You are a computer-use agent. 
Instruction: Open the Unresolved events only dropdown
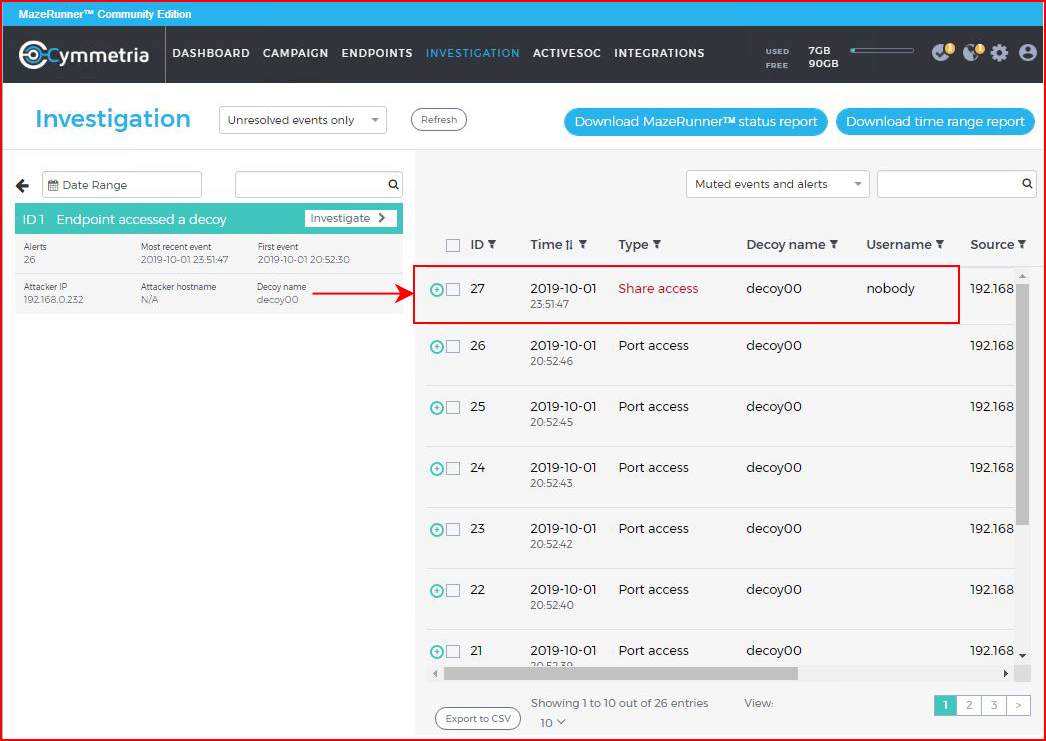[303, 120]
